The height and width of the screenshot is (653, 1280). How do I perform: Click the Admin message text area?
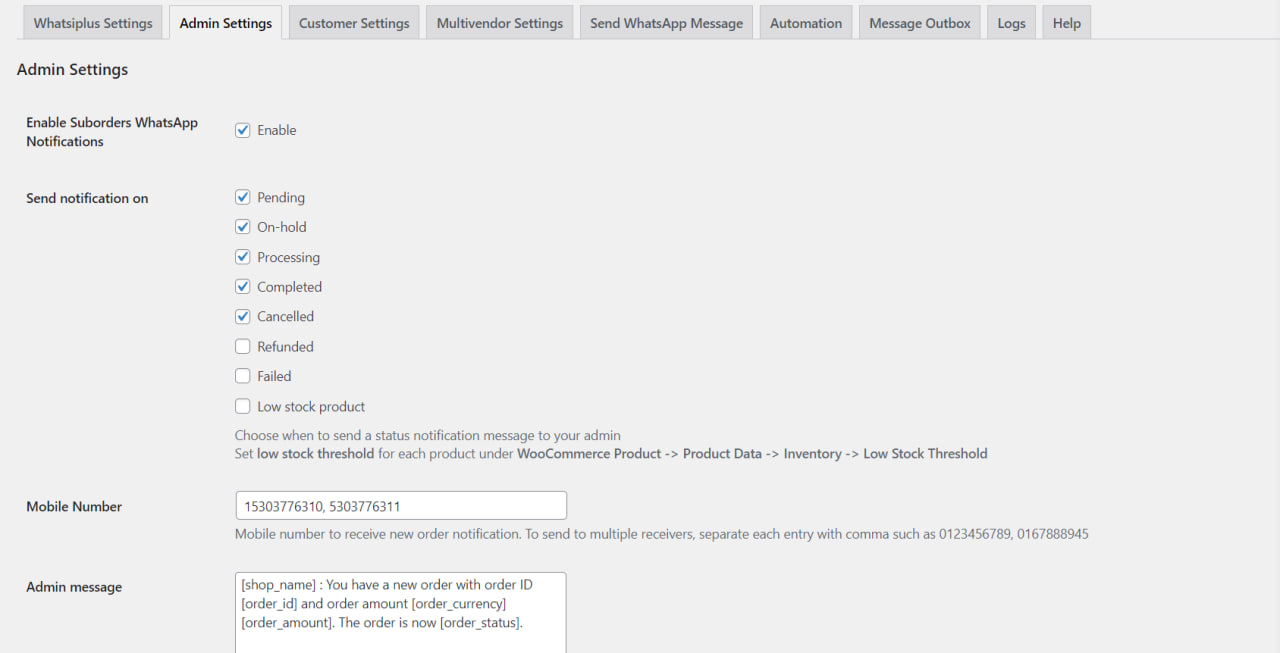tap(400, 610)
